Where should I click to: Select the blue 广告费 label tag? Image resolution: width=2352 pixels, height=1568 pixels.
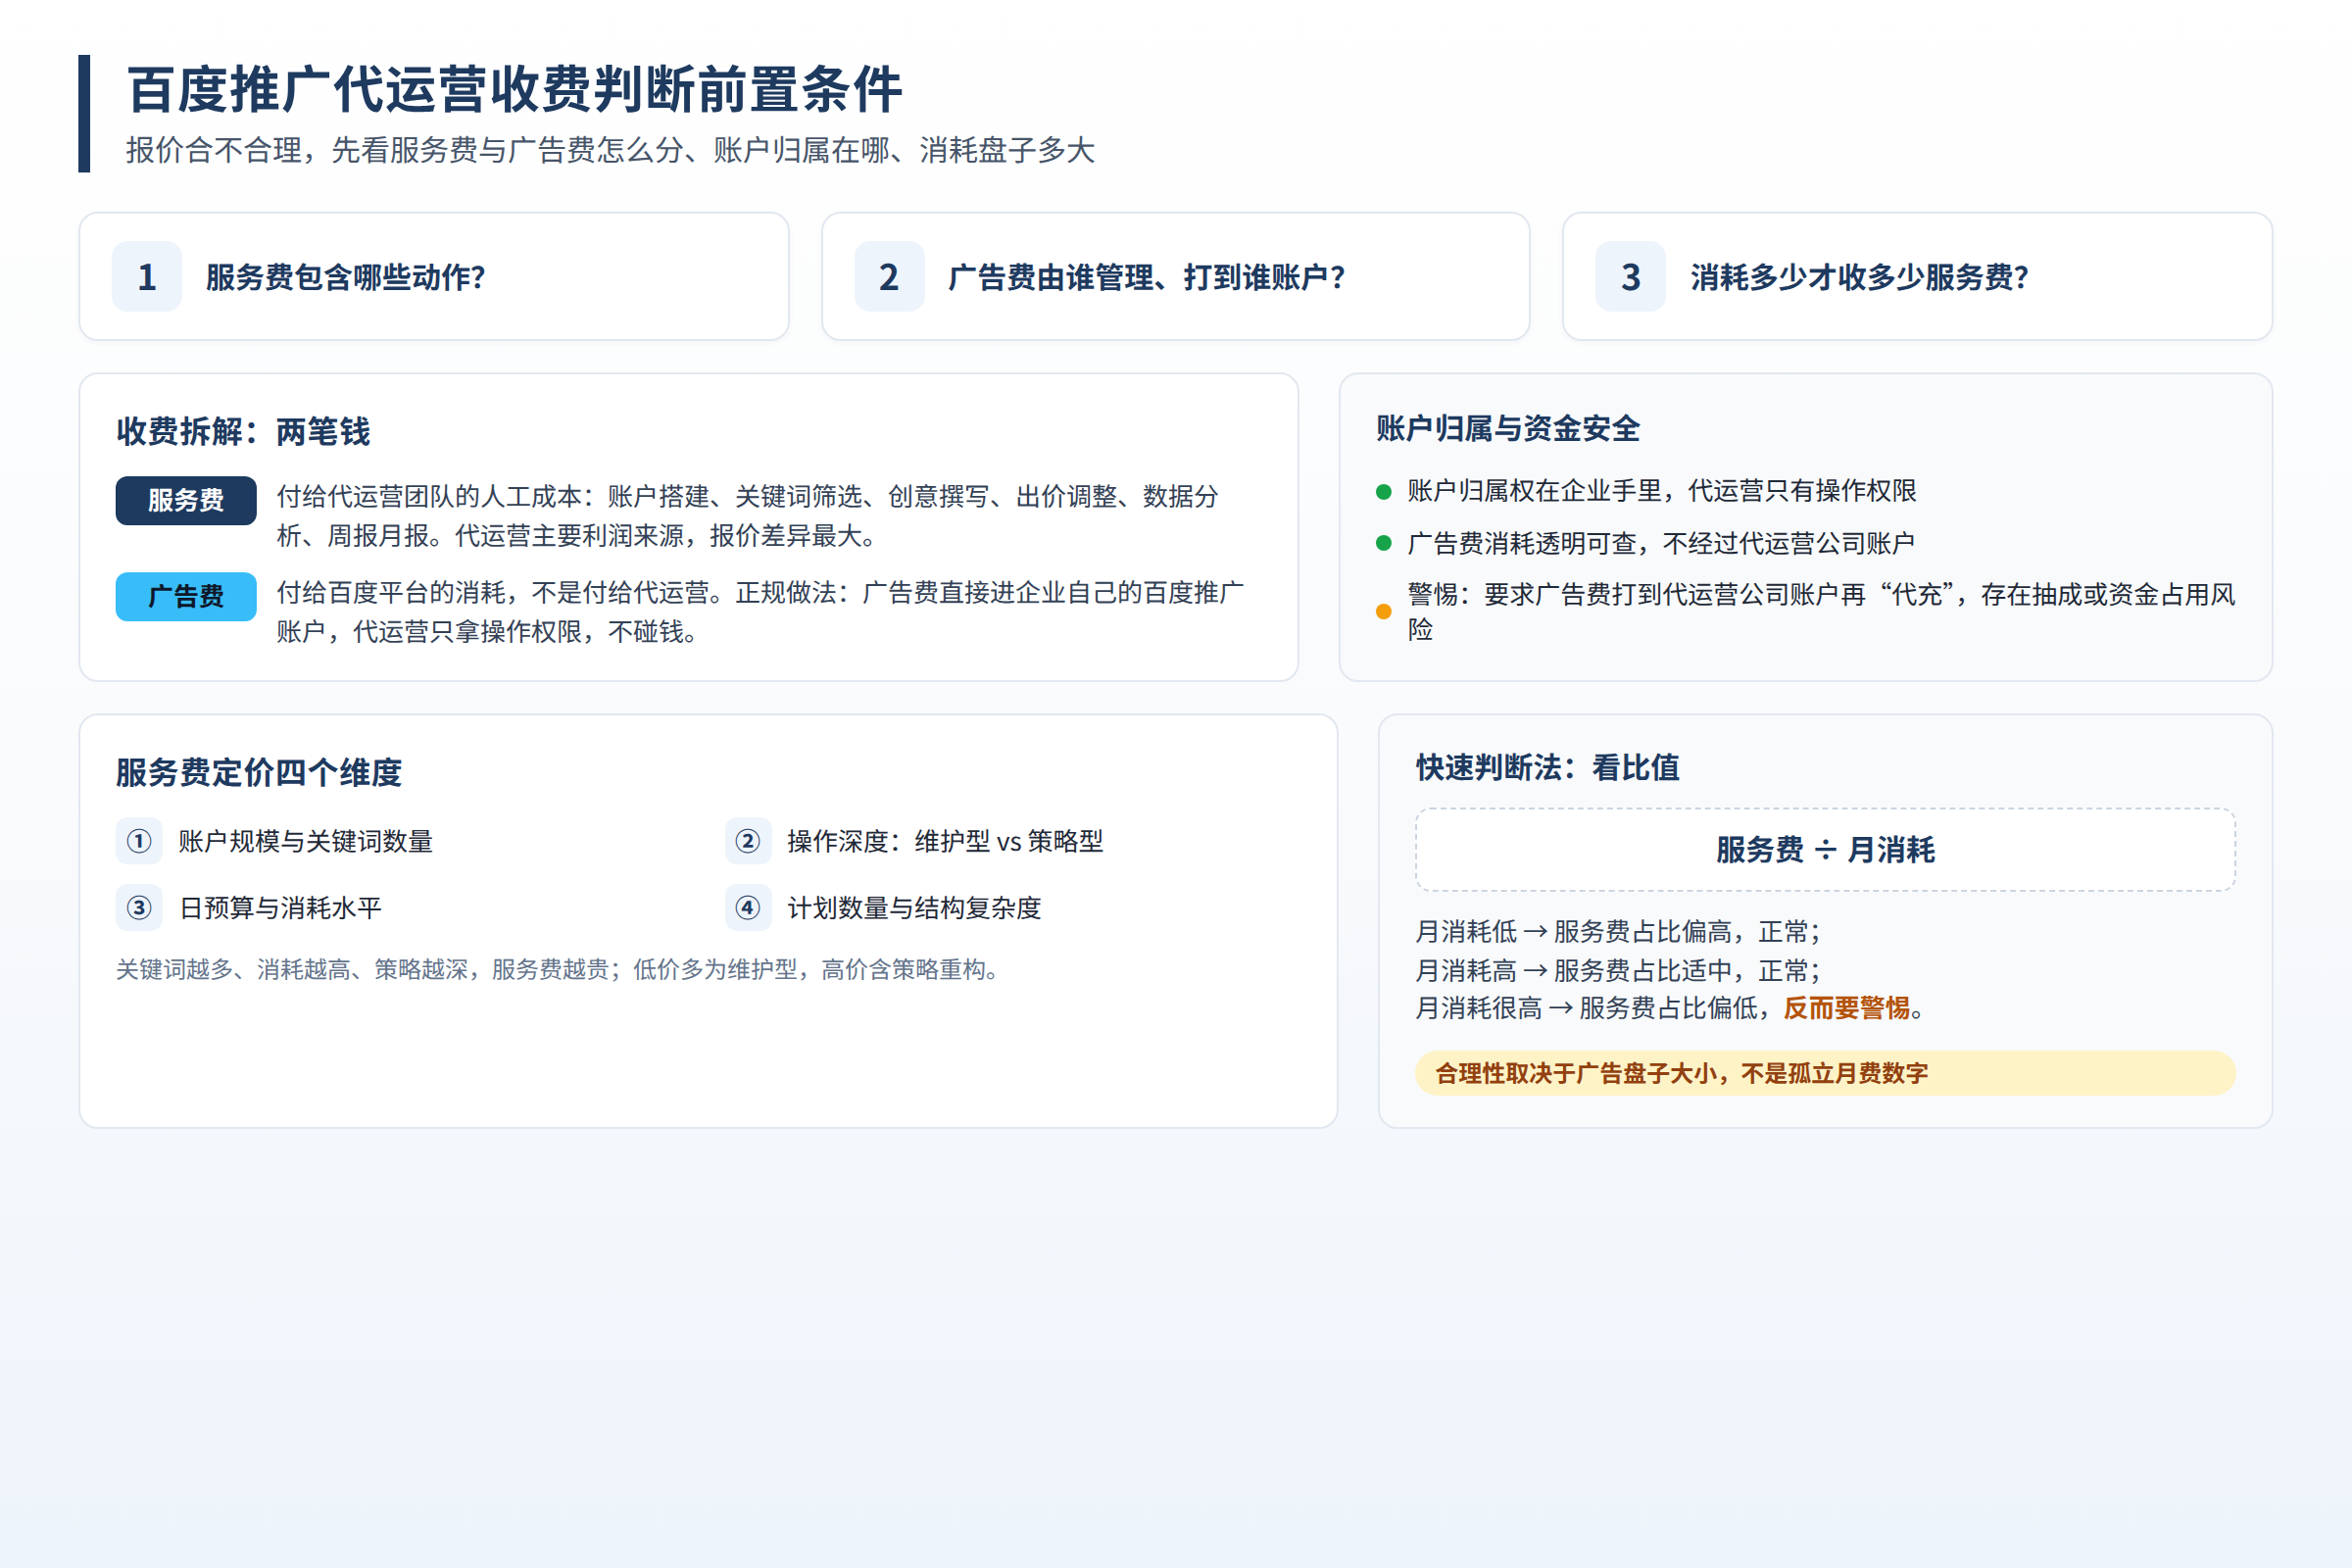click(x=186, y=596)
